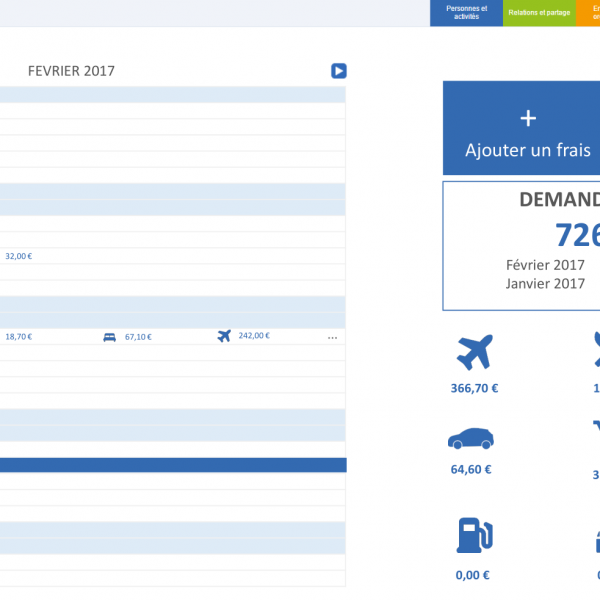The height and width of the screenshot is (600, 600).
Task: Open the 18,70 € expense entry
Action: (18, 337)
